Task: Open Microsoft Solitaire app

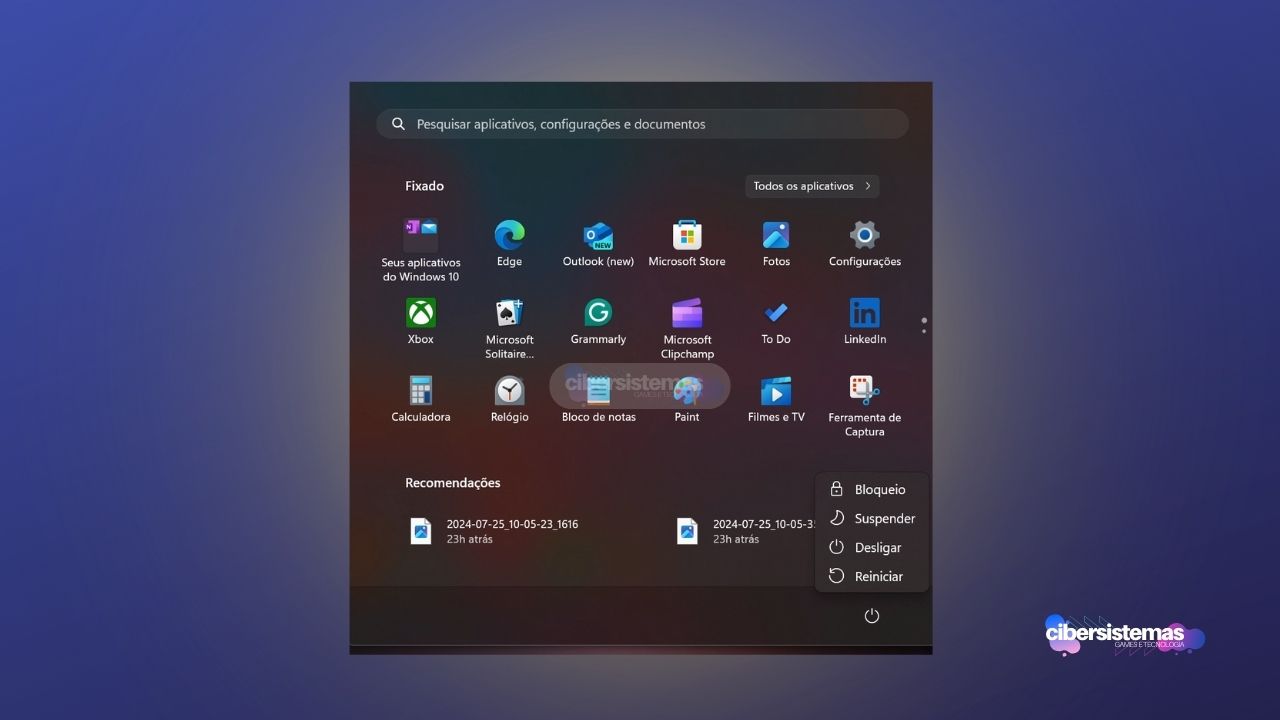Action: pyautogui.click(x=510, y=329)
